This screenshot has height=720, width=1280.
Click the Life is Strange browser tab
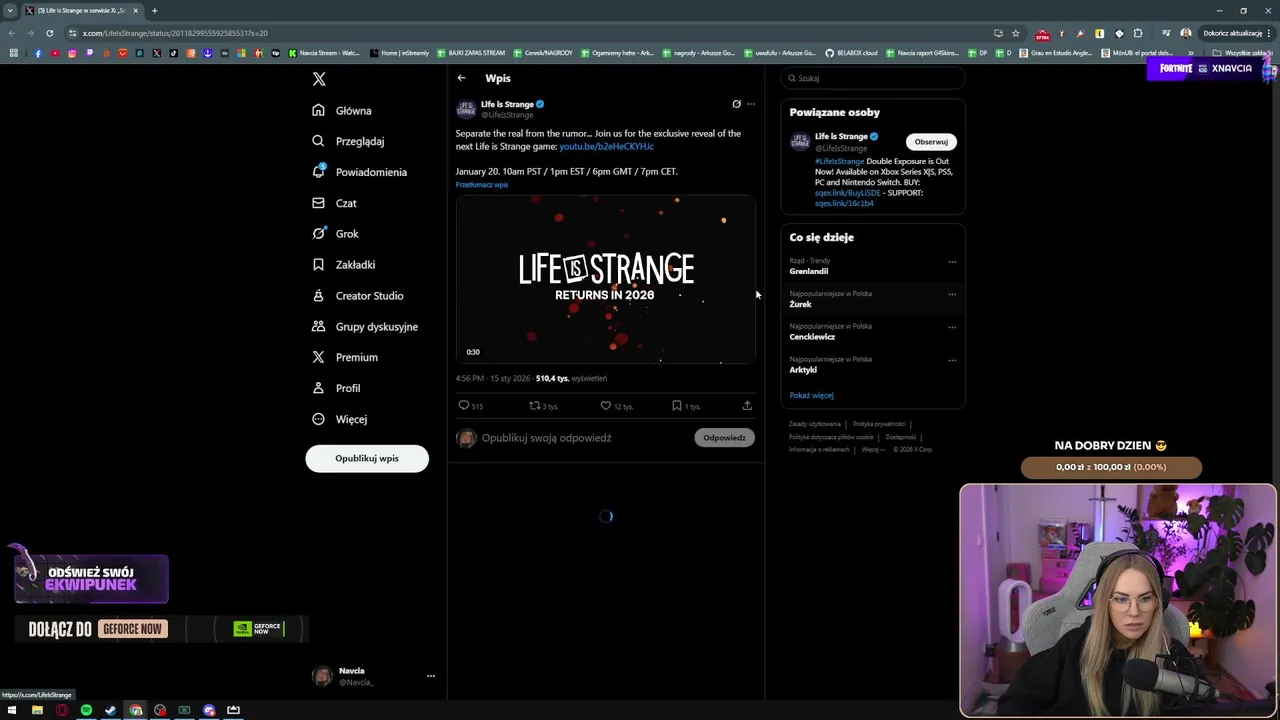tap(82, 11)
